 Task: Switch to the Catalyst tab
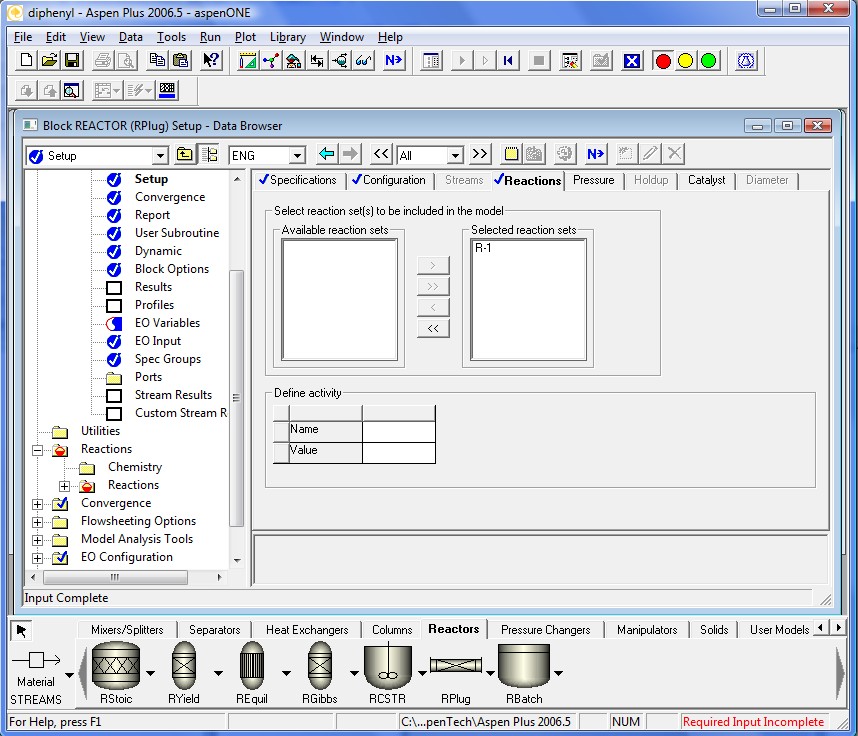click(706, 180)
